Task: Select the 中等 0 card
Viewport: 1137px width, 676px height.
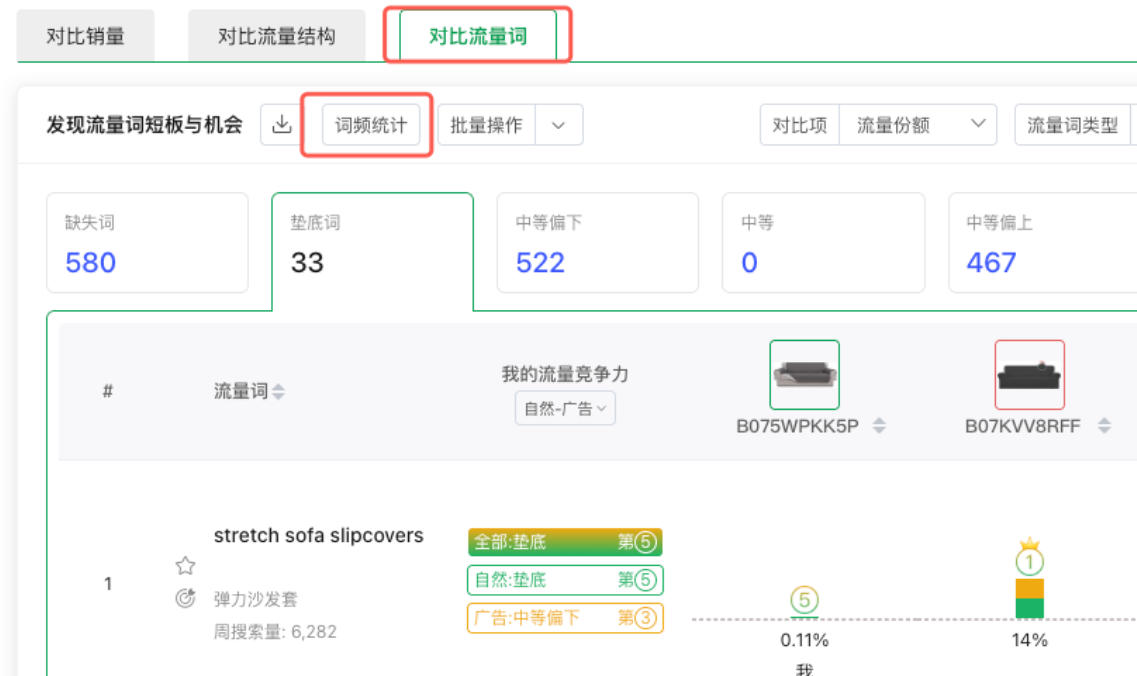Action: pyautogui.click(x=823, y=243)
